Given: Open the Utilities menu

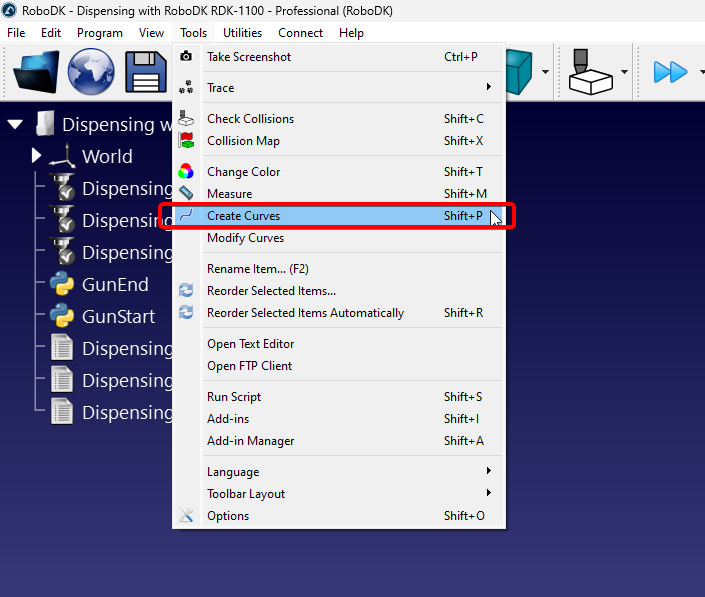Looking at the screenshot, I should click(242, 33).
